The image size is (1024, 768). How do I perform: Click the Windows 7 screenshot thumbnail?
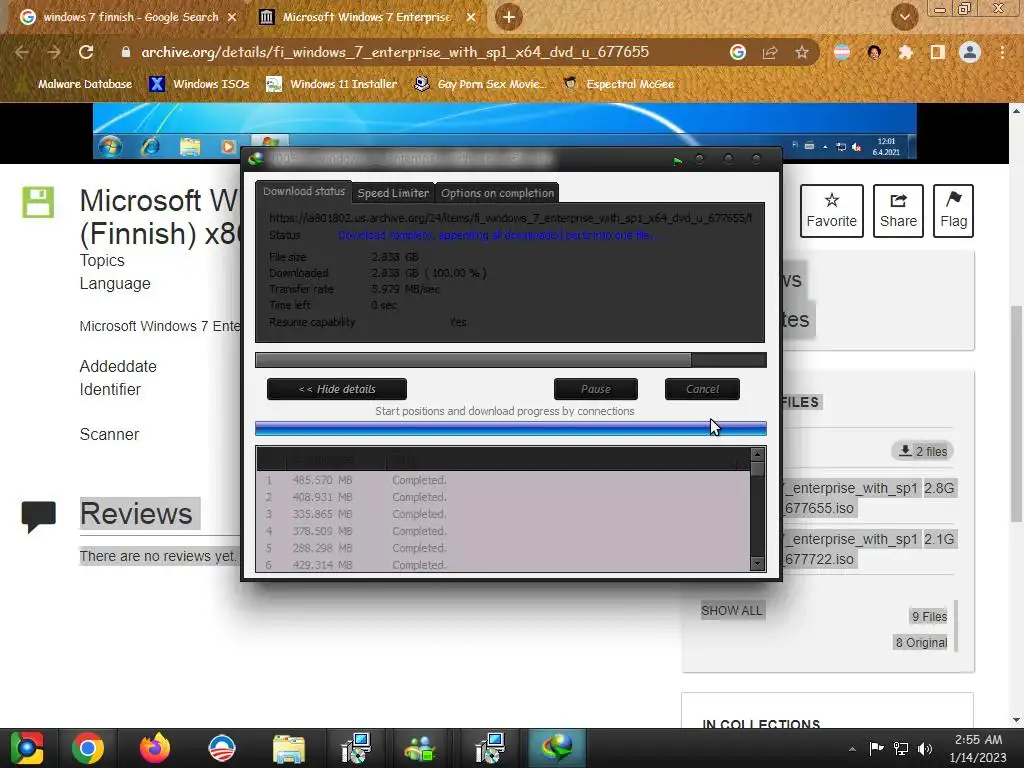pyautogui.click(x=504, y=131)
